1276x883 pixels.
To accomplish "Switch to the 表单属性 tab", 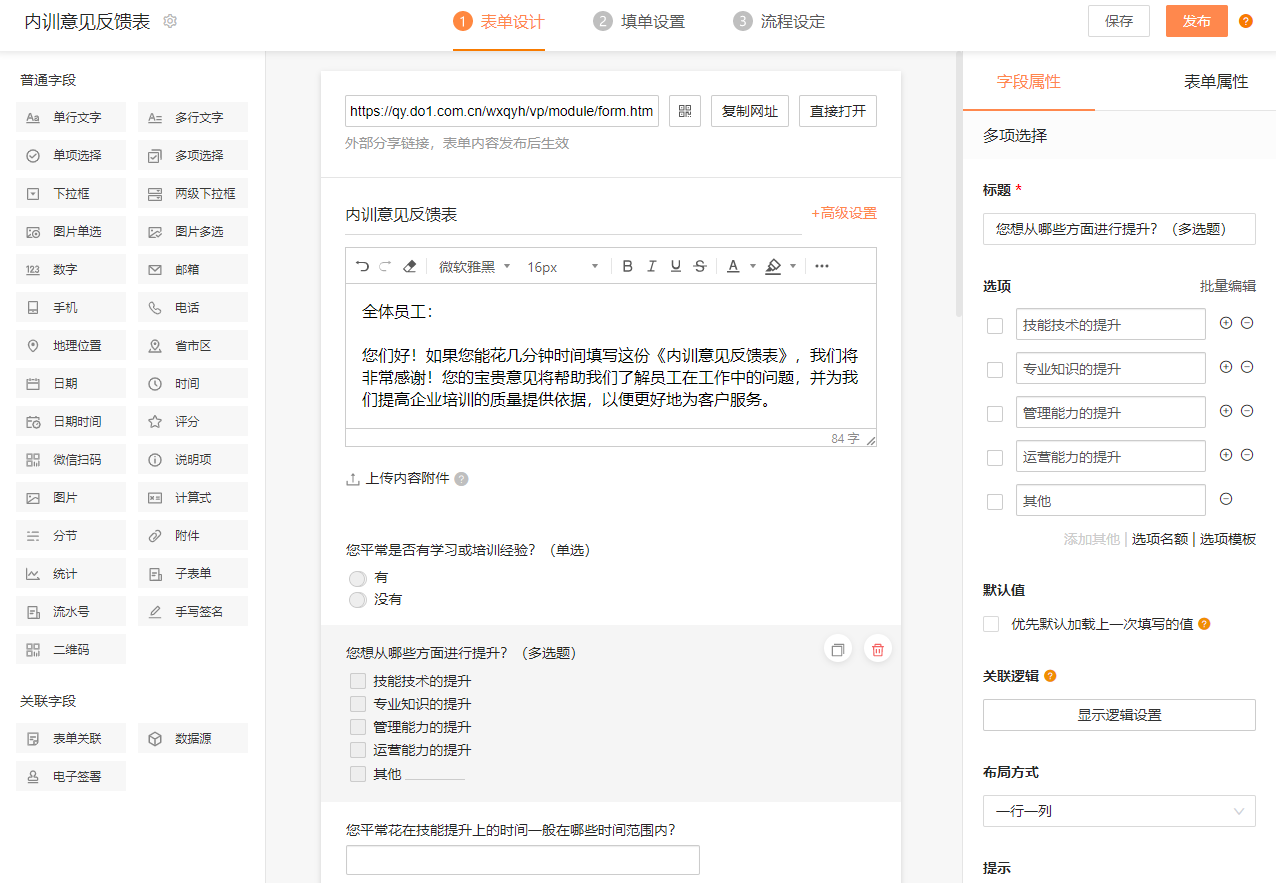I will click(1216, 82).
